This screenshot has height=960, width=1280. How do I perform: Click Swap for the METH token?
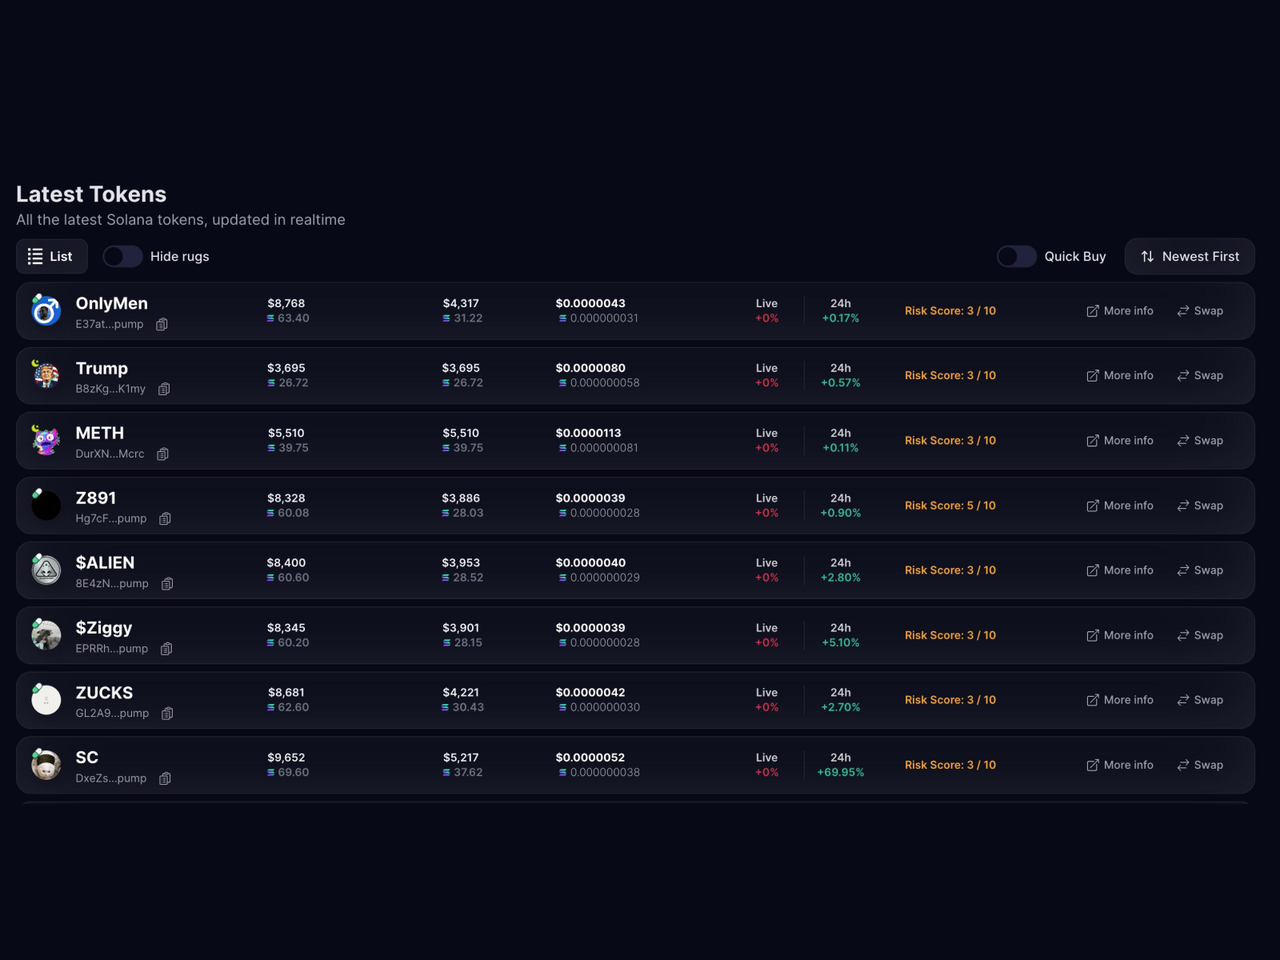(x=1200, y=440)
